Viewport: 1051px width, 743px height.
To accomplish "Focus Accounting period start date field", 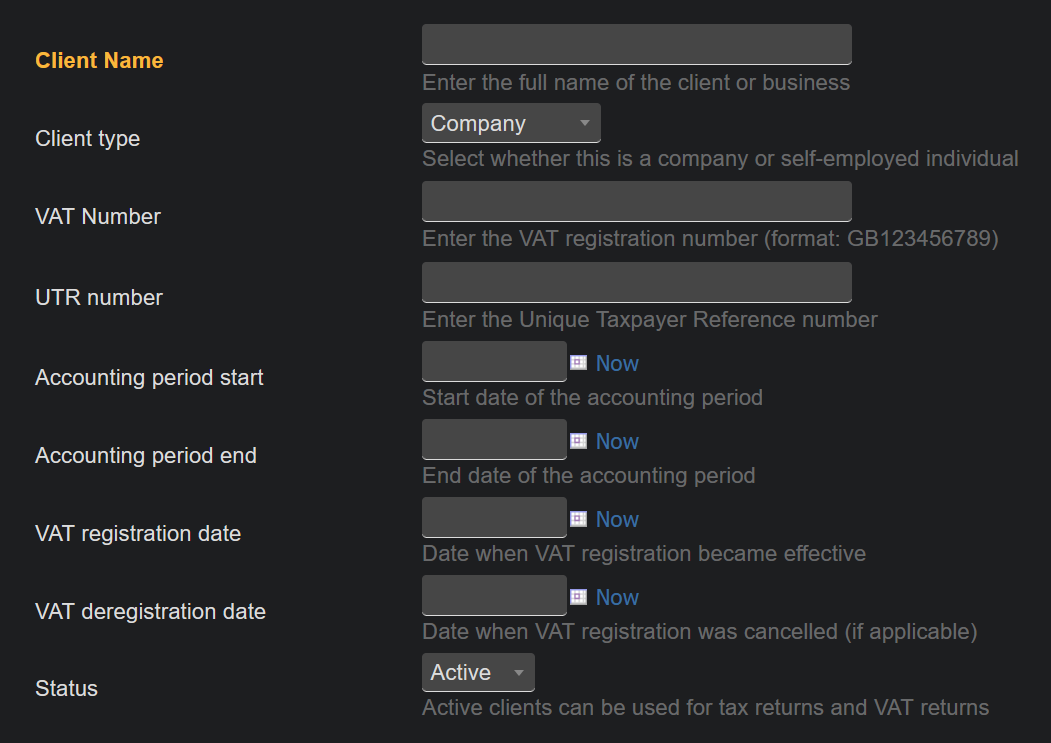I will pos(494,361).
